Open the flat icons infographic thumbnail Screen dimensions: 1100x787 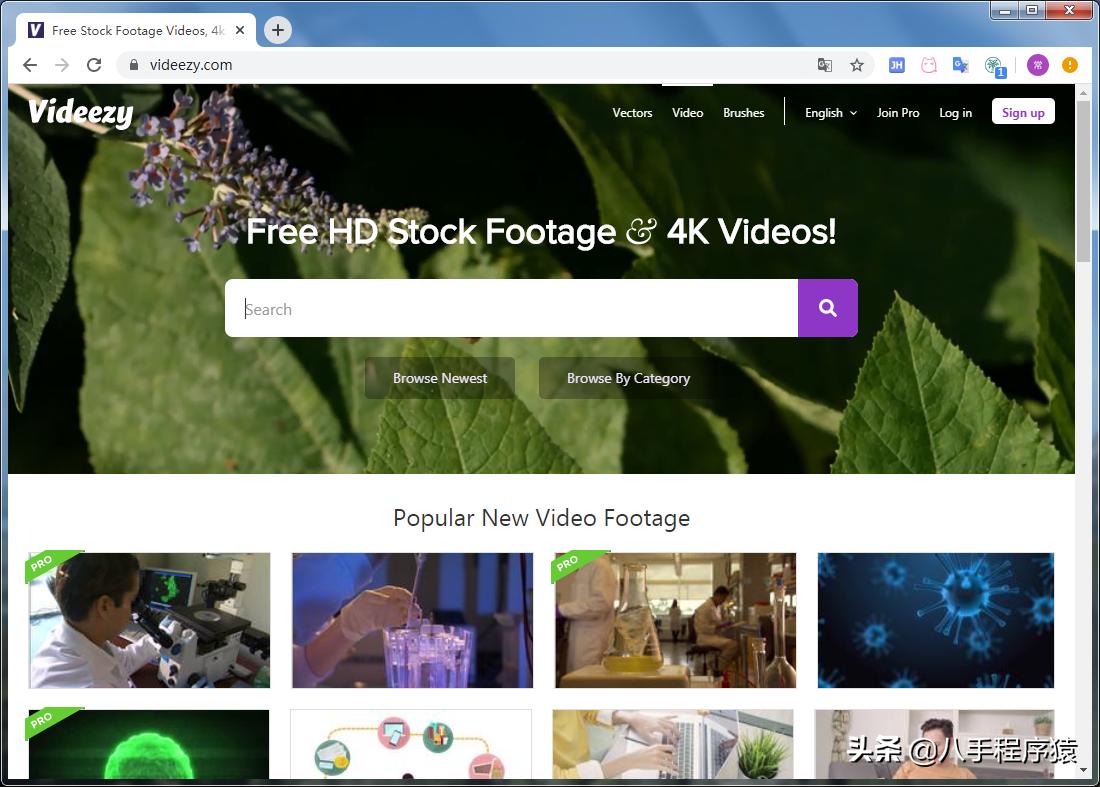(x=411, y=744)
